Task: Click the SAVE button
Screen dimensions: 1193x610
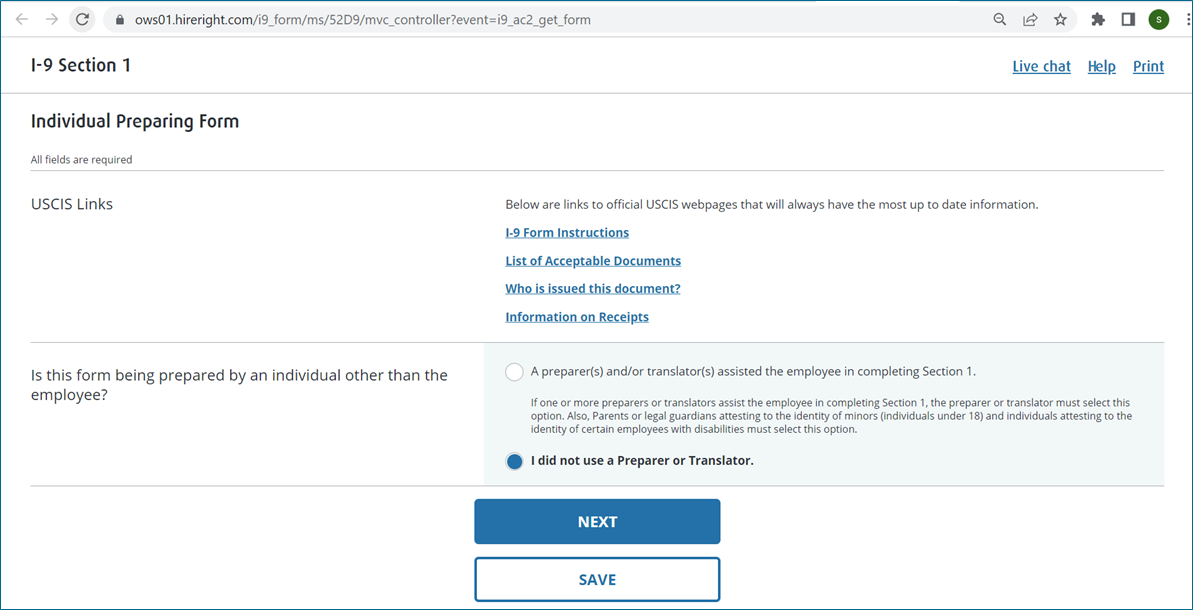Action: pos(597,579)
